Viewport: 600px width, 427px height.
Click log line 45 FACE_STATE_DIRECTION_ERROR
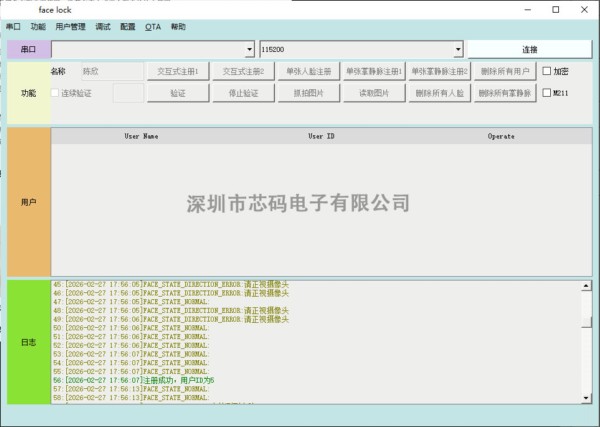[171, 284]
